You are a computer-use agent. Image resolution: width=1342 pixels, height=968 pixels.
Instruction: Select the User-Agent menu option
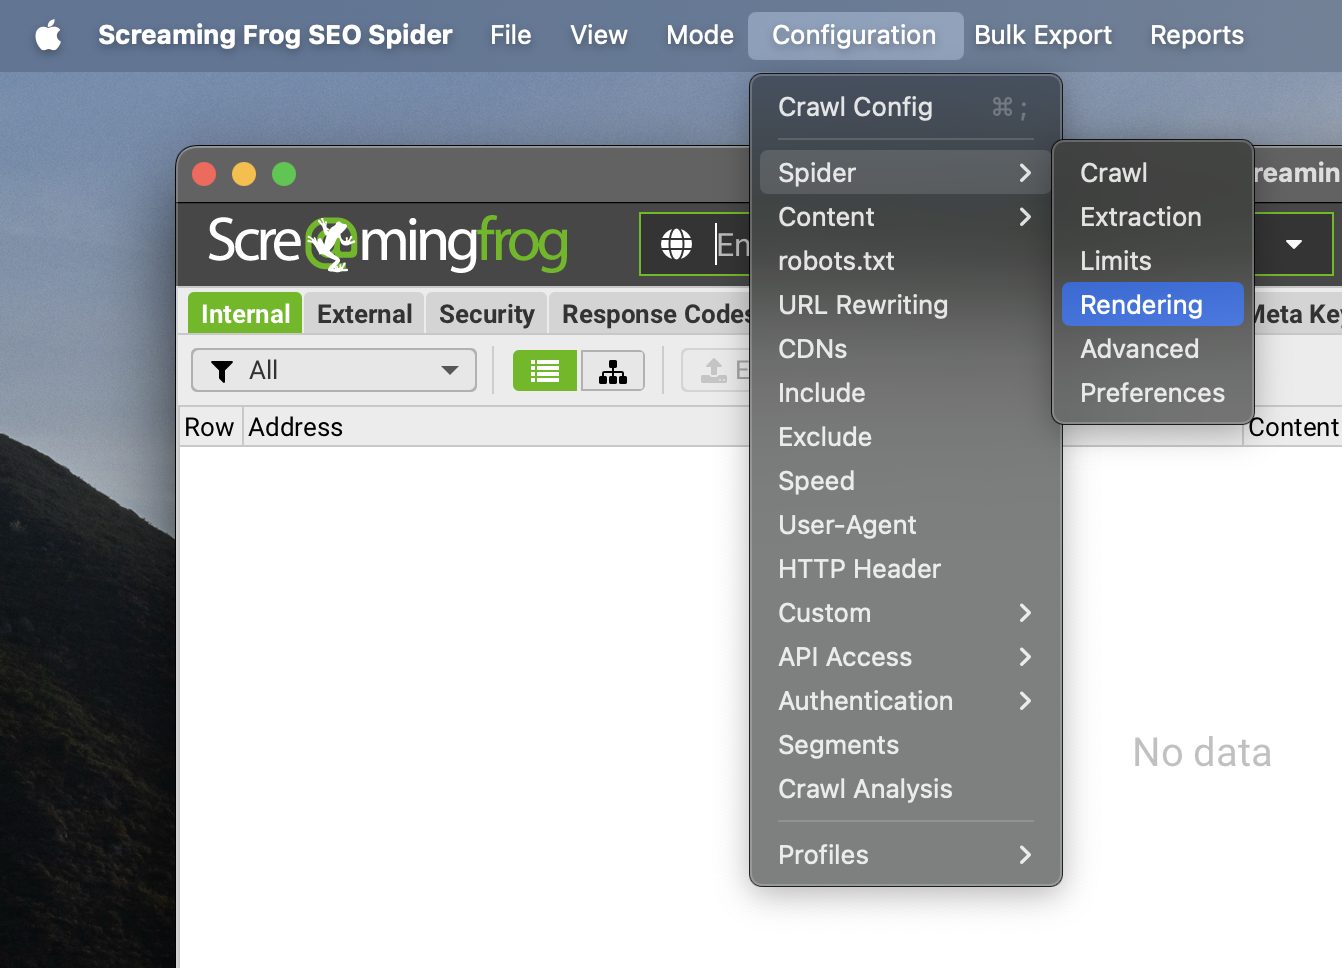[847, 525]
